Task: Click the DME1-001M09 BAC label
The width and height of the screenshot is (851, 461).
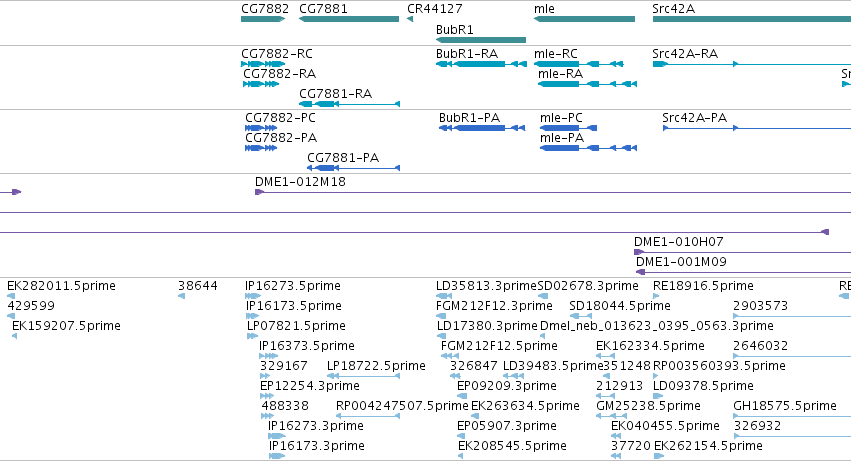Action: click(x=681, y=262)
